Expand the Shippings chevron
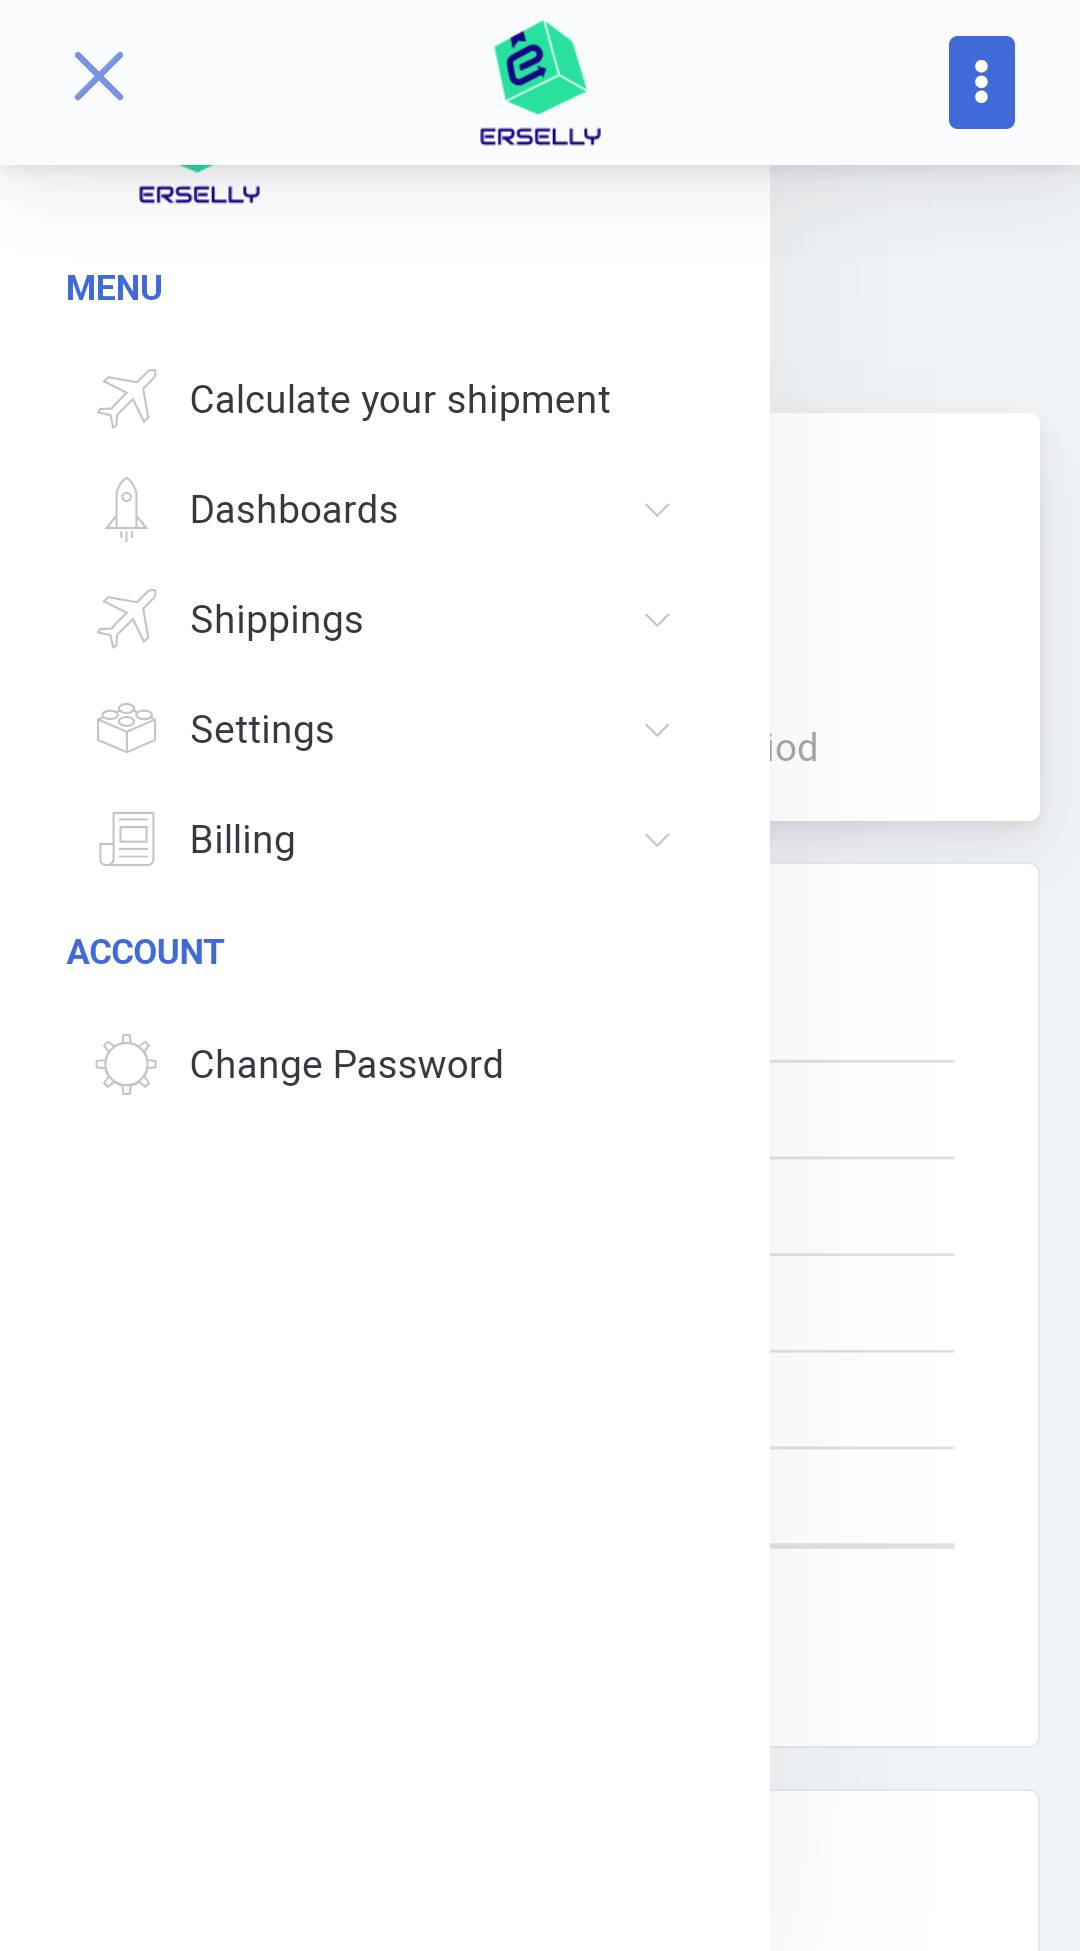1080x1951 pixels. [x=657, y=620]
